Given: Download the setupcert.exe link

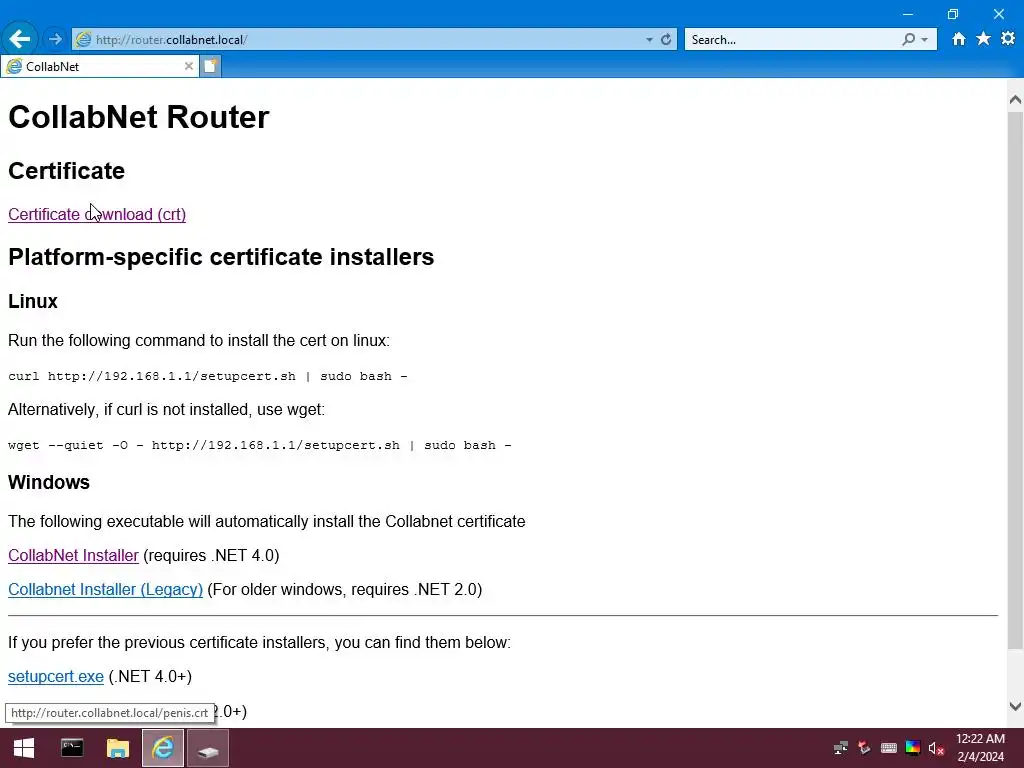Looking at the screenshot, I should 56,676.
